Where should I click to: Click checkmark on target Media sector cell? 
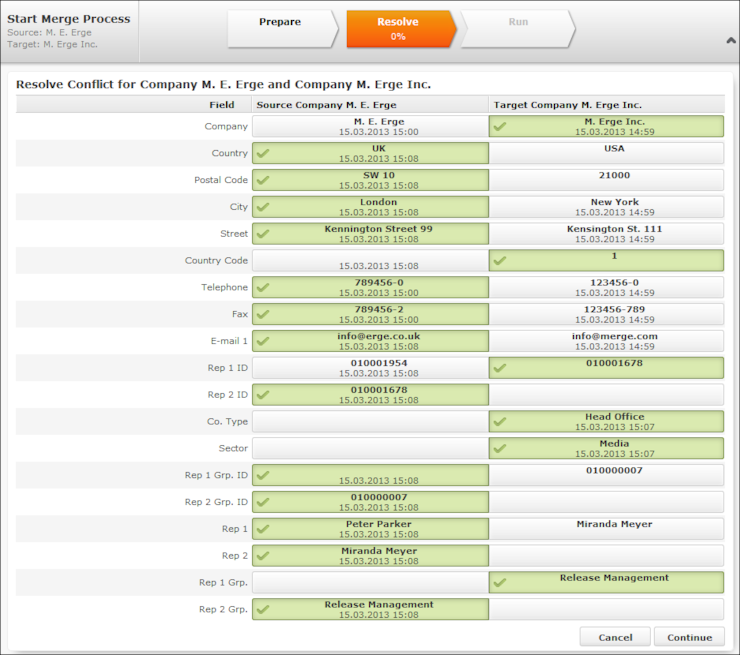click(500, 449)
